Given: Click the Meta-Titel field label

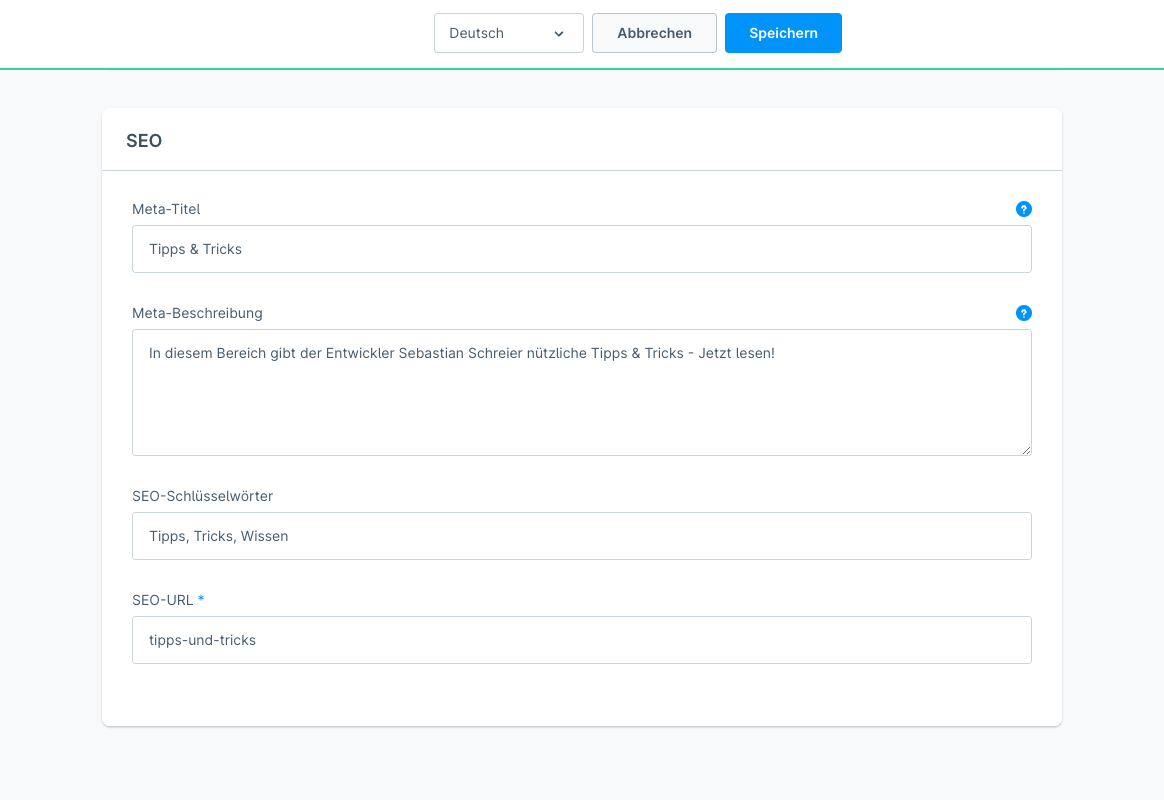Looking at the screenshot, I should 166,209.
